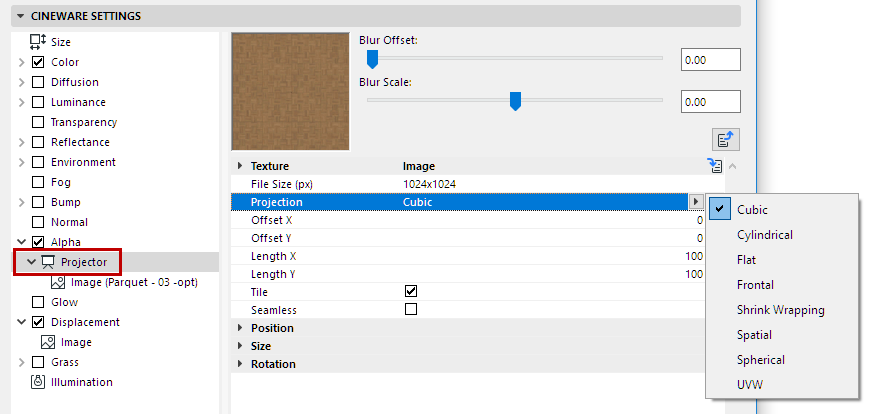Expand the Color channel arrow
The height and width of the screenshot is (414, 869).
22,62
